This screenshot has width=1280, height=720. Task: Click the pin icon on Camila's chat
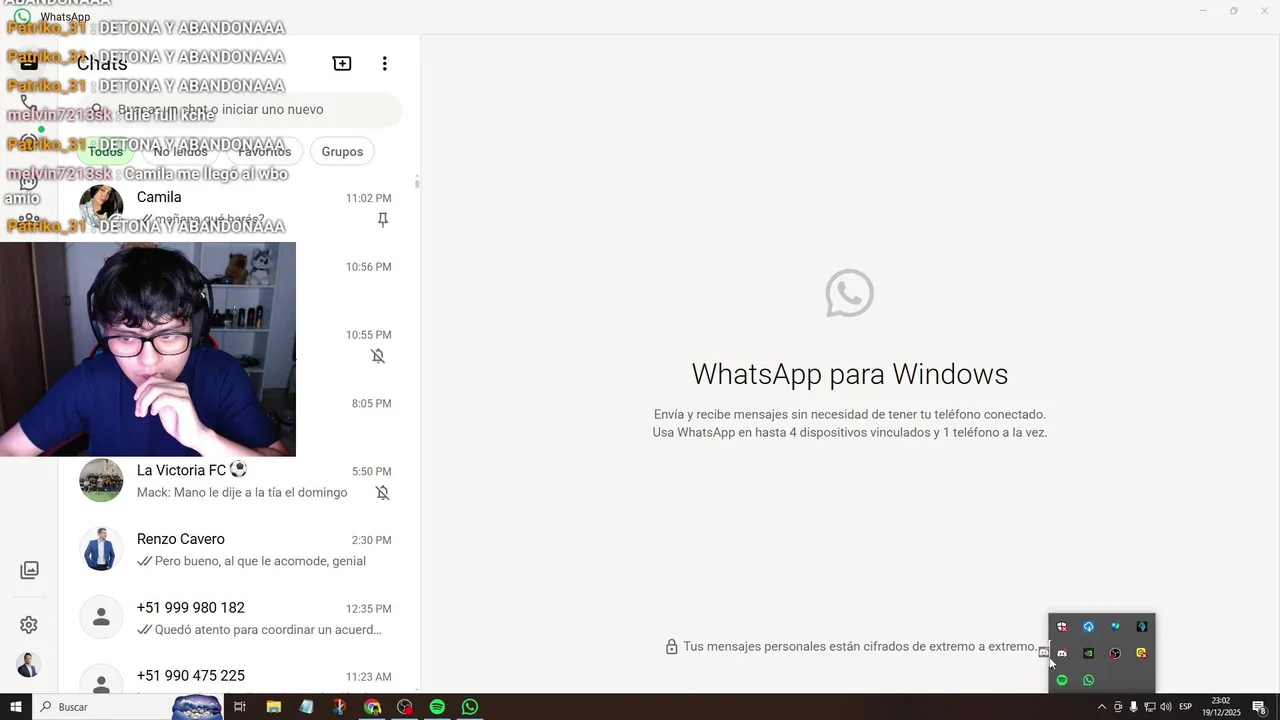click(382, 220)
